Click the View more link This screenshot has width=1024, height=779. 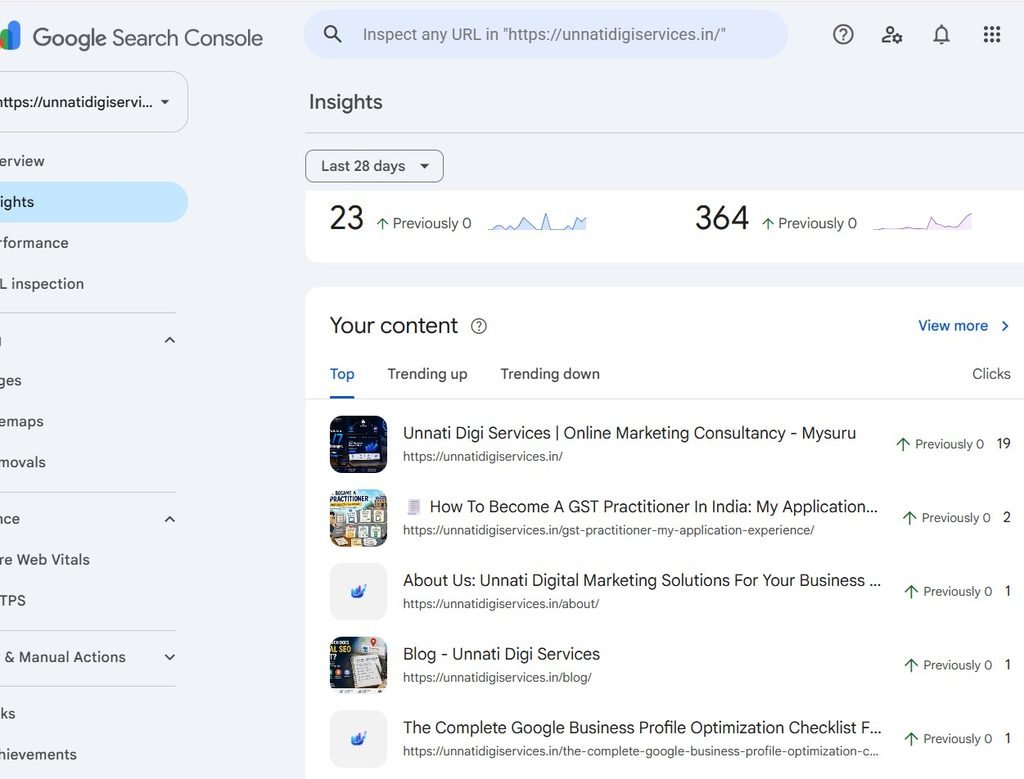coord(953,326)
